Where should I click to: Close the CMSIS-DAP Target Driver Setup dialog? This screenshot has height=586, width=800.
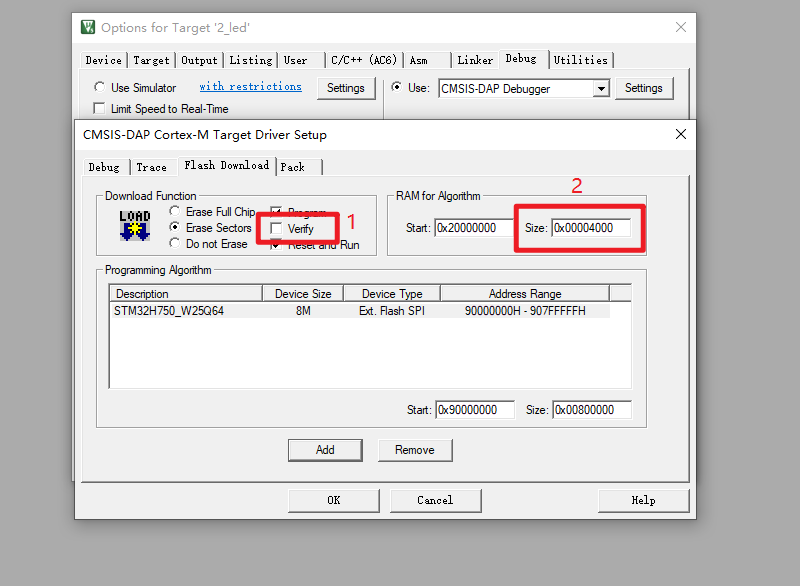click(x=681, y=134)
